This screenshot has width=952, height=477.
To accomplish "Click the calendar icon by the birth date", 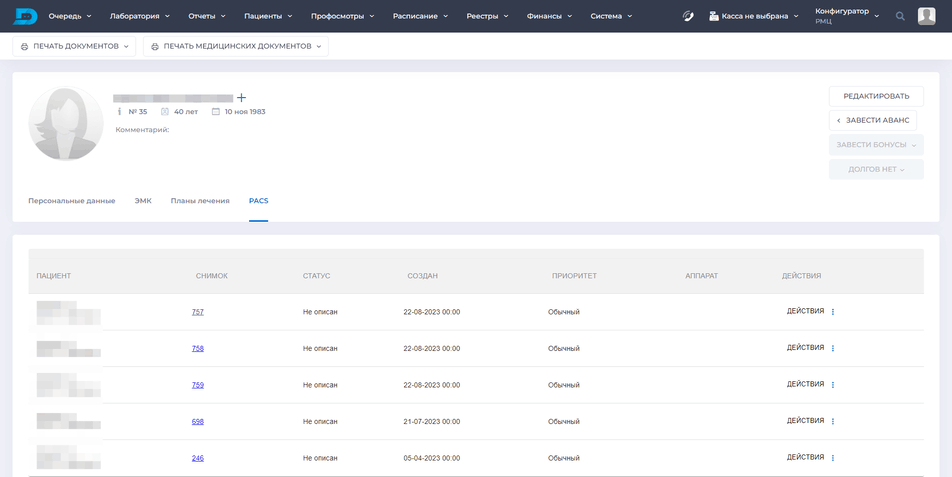I will pyautogui.click(x=216, y=112).
